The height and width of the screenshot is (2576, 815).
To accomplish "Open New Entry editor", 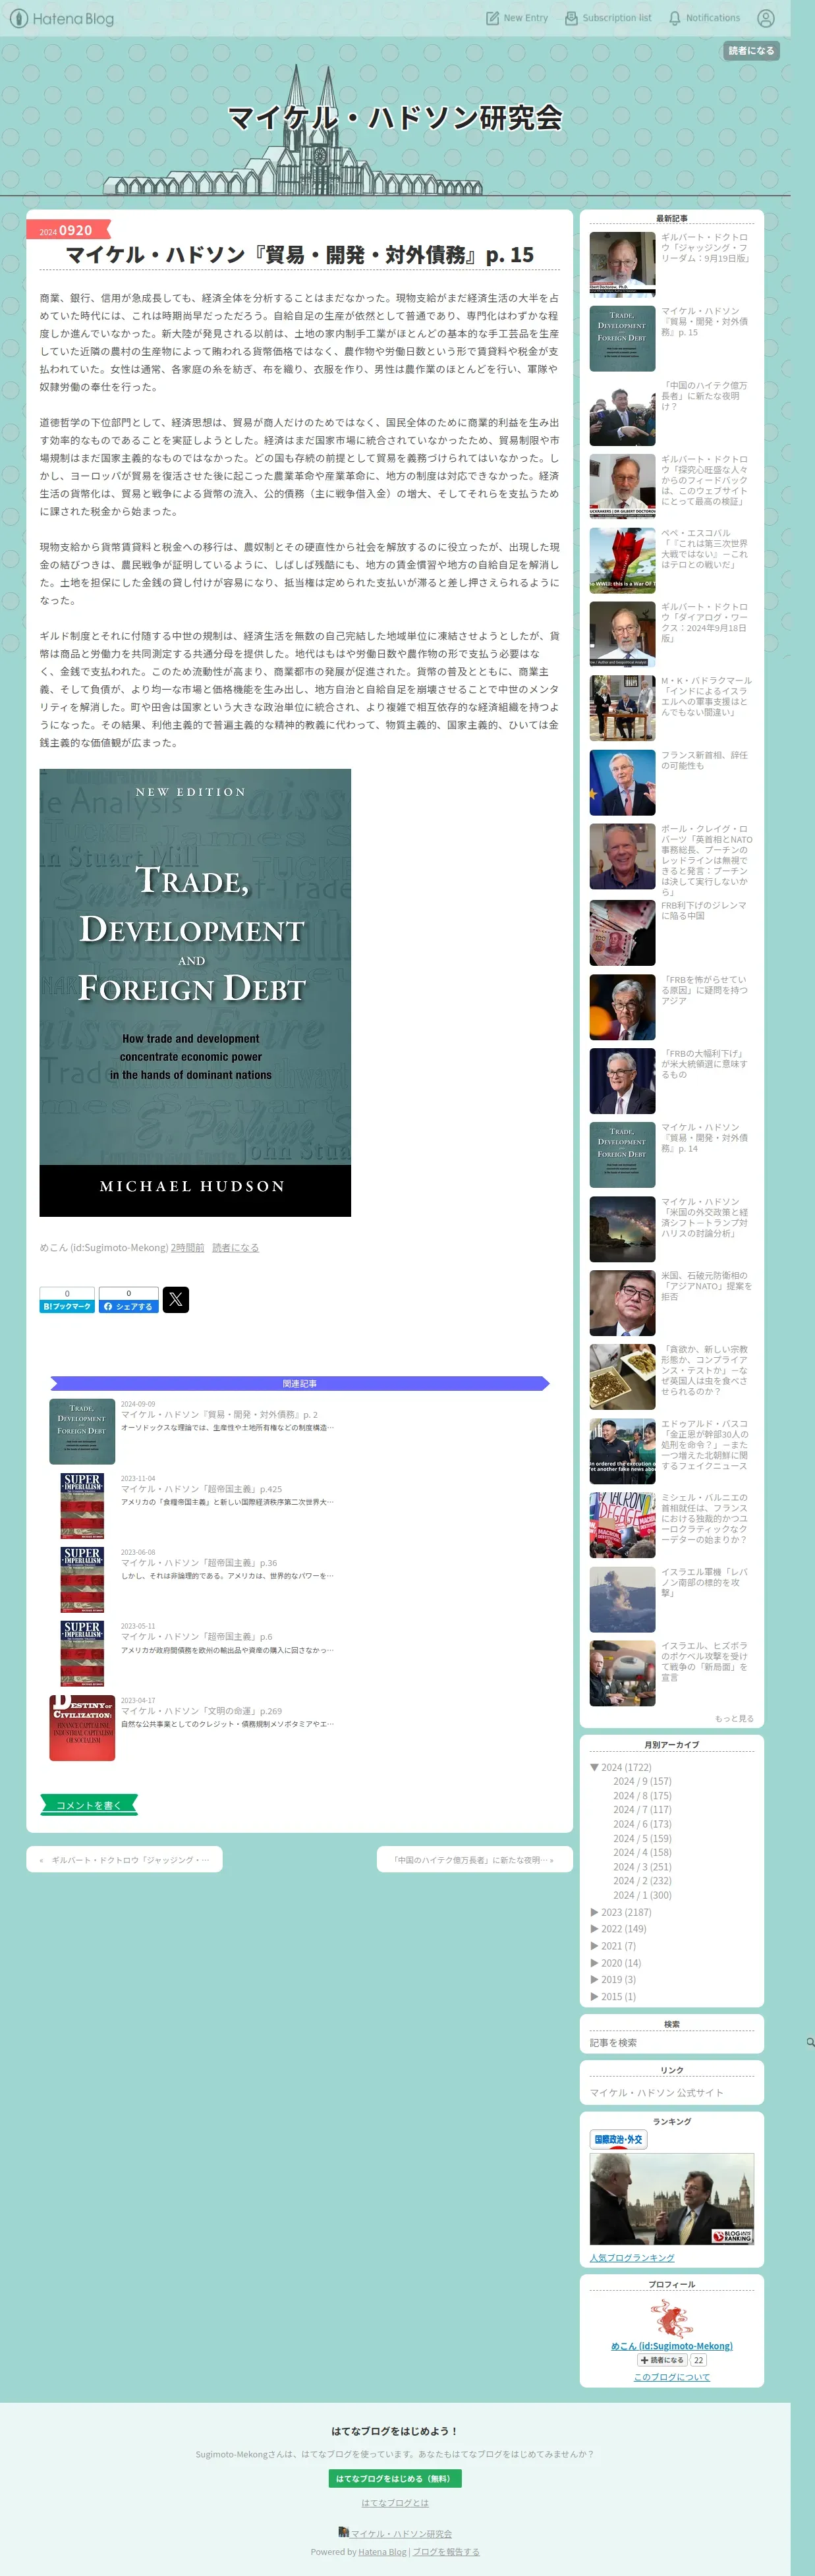I will [x=517, y=18].
